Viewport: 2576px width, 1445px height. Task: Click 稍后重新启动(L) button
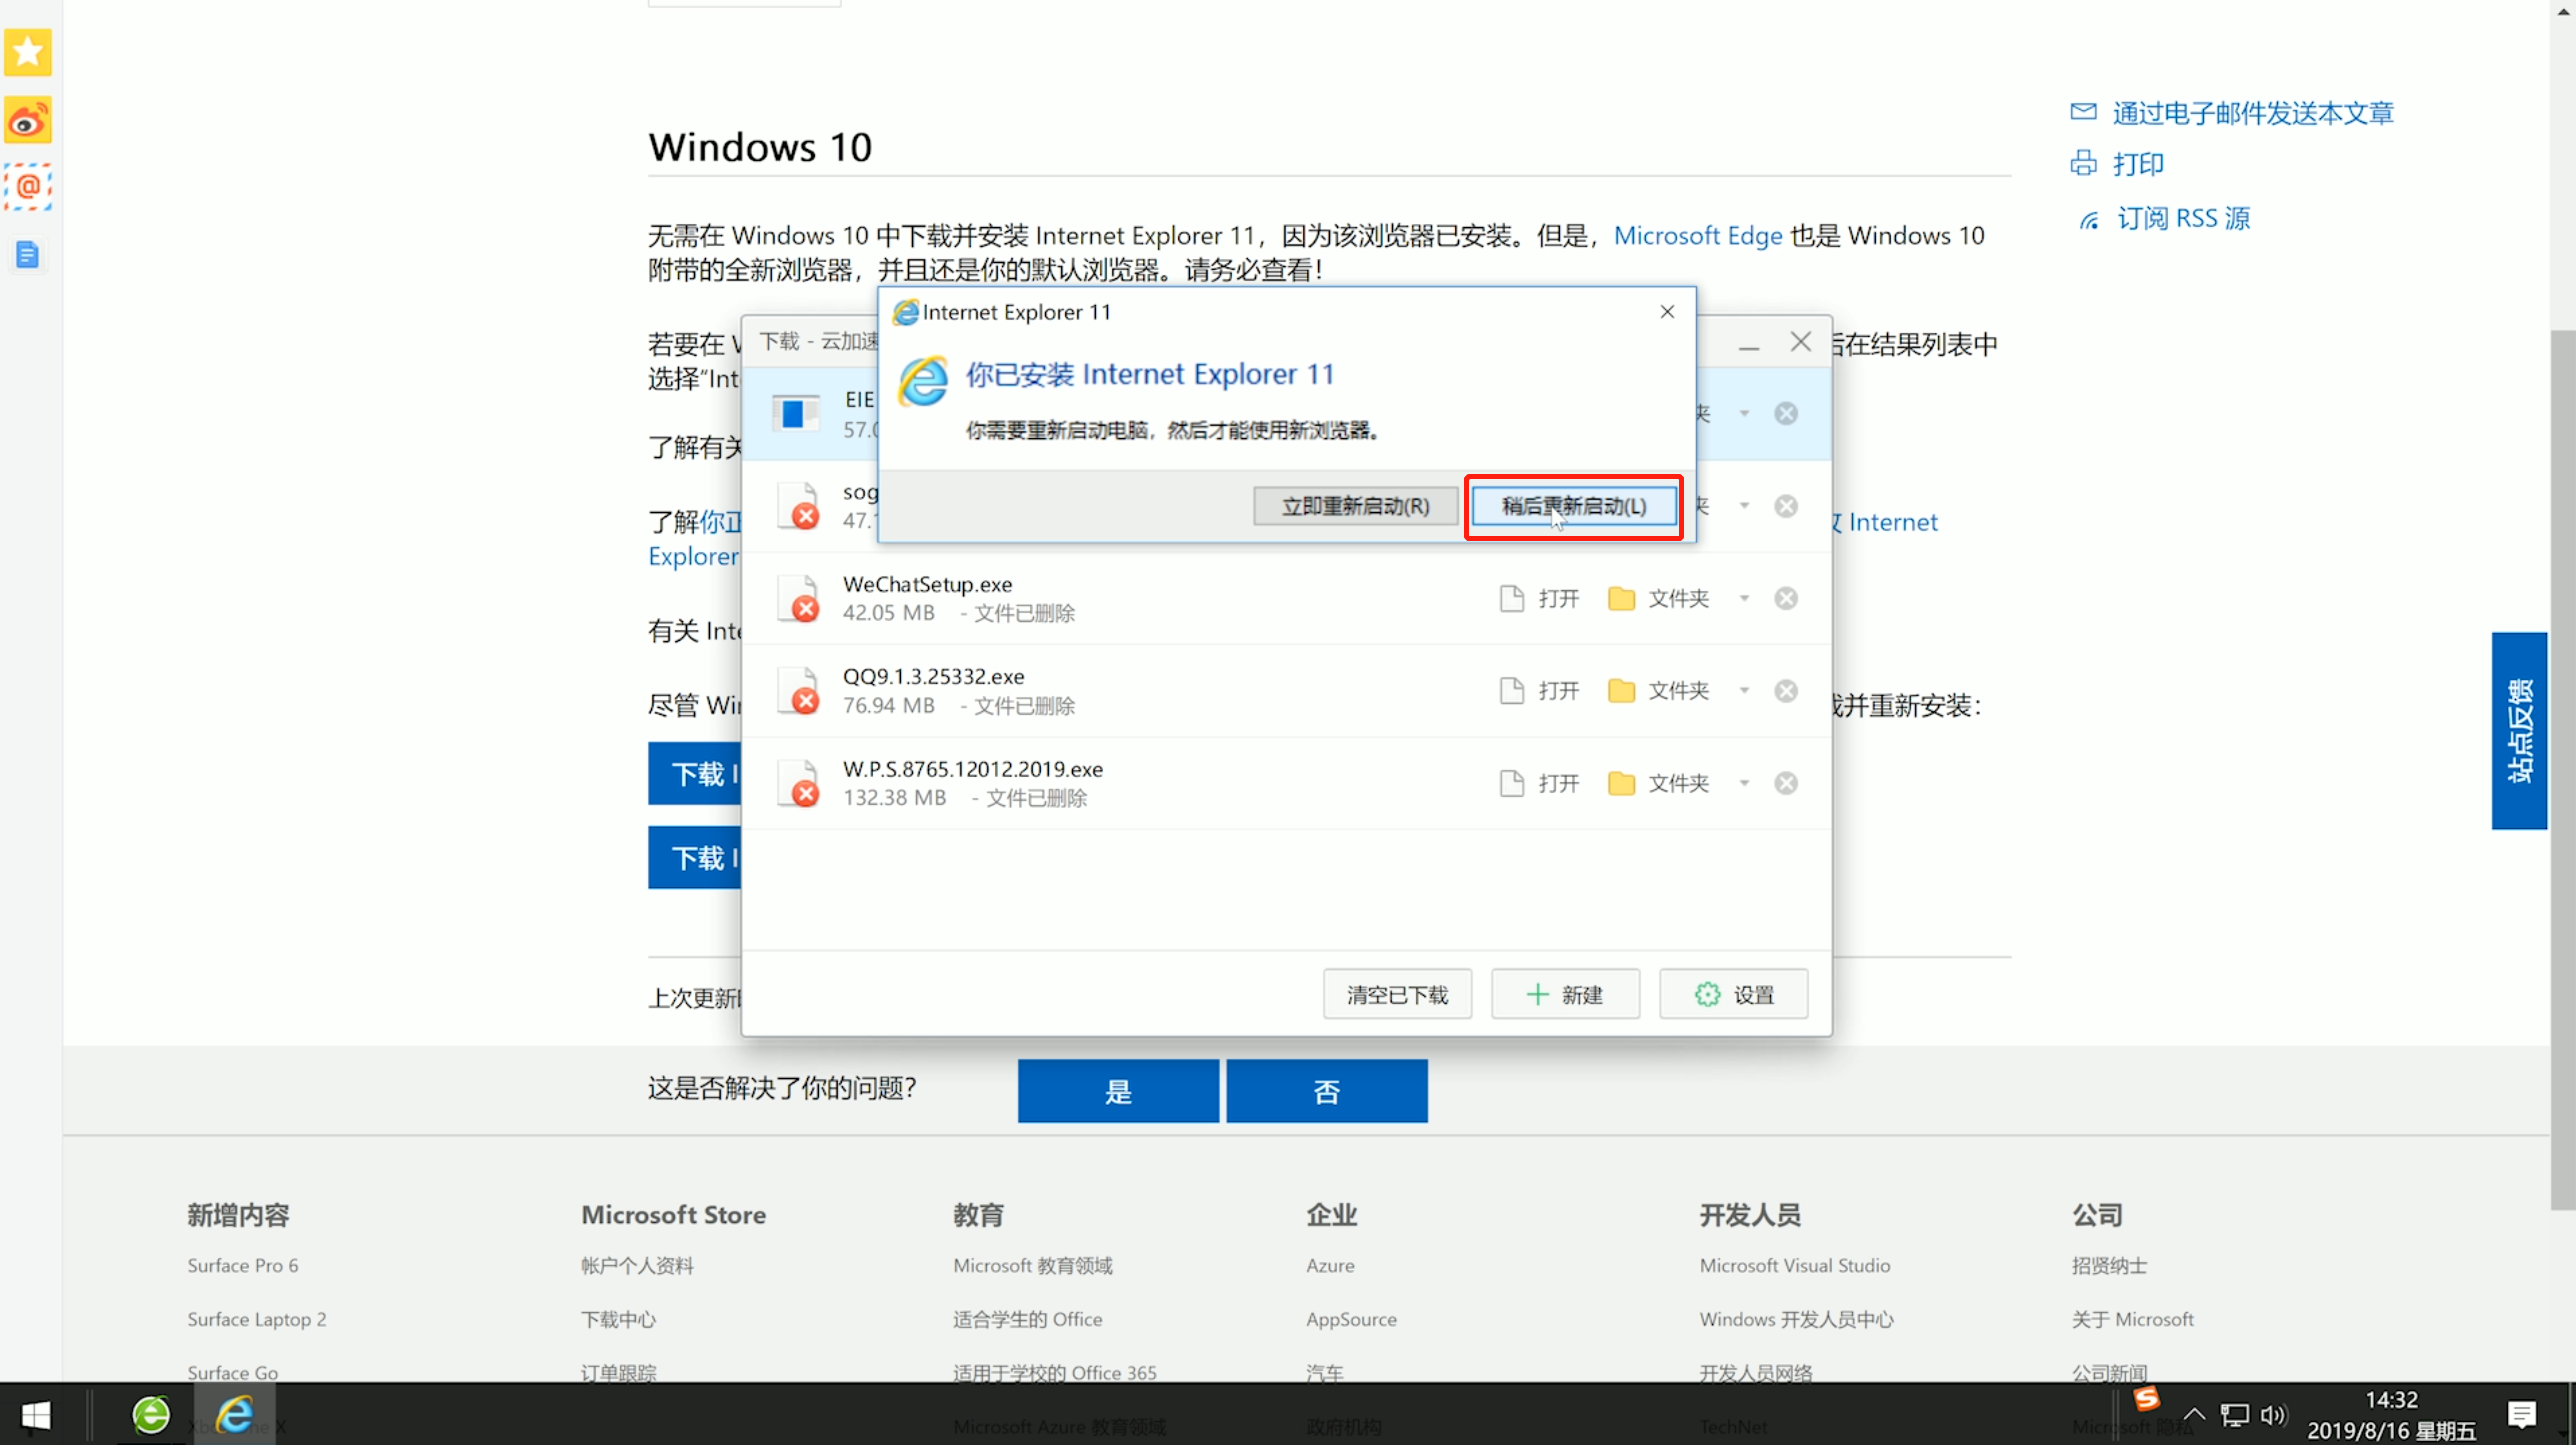click(1574, 506)
